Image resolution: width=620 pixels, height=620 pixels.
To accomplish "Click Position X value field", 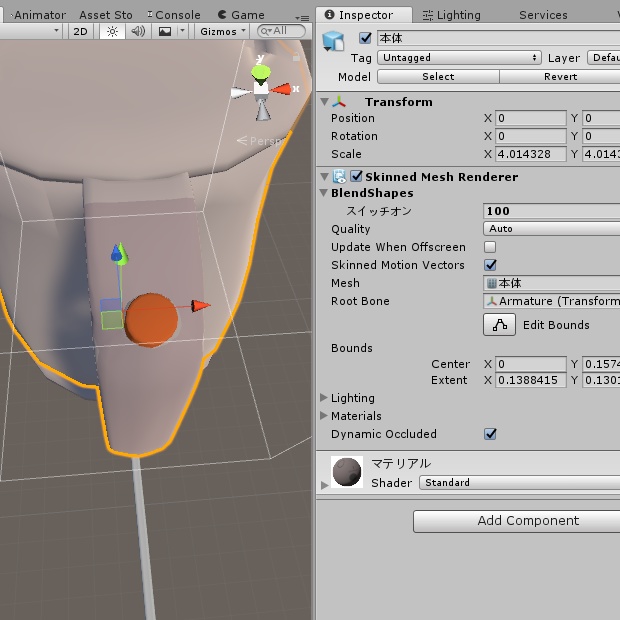I will coord(531,118).
